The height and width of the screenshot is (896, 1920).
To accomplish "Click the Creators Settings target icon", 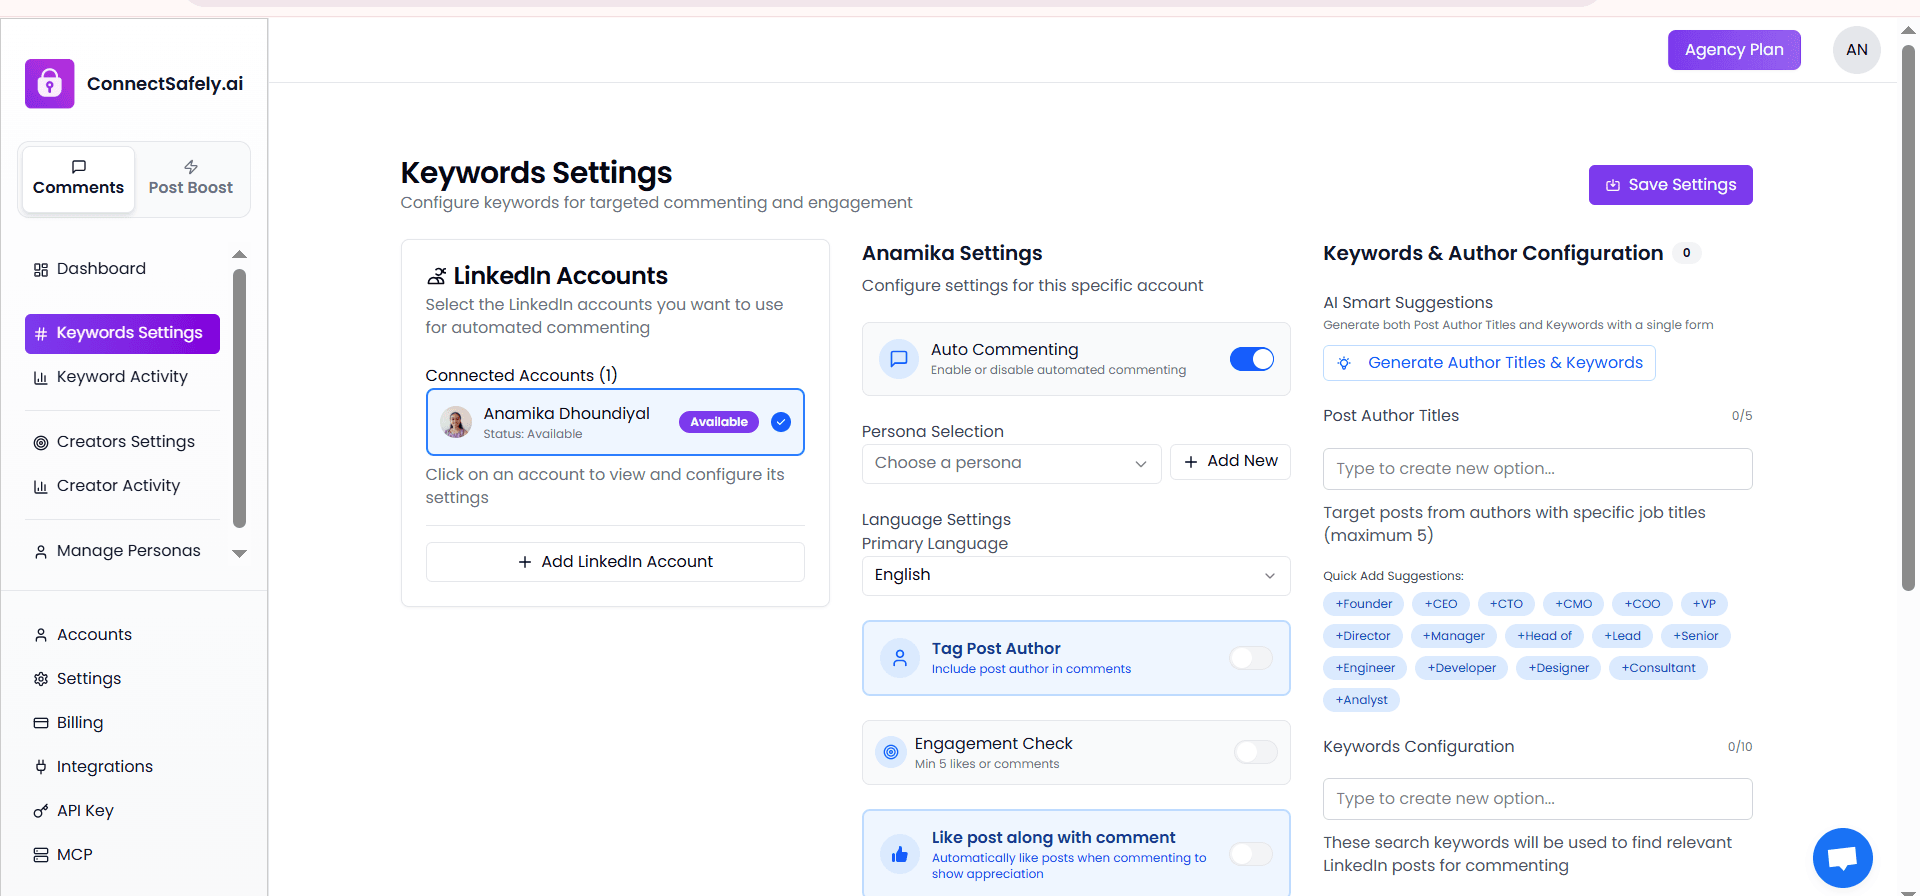I will pos(41,443).
